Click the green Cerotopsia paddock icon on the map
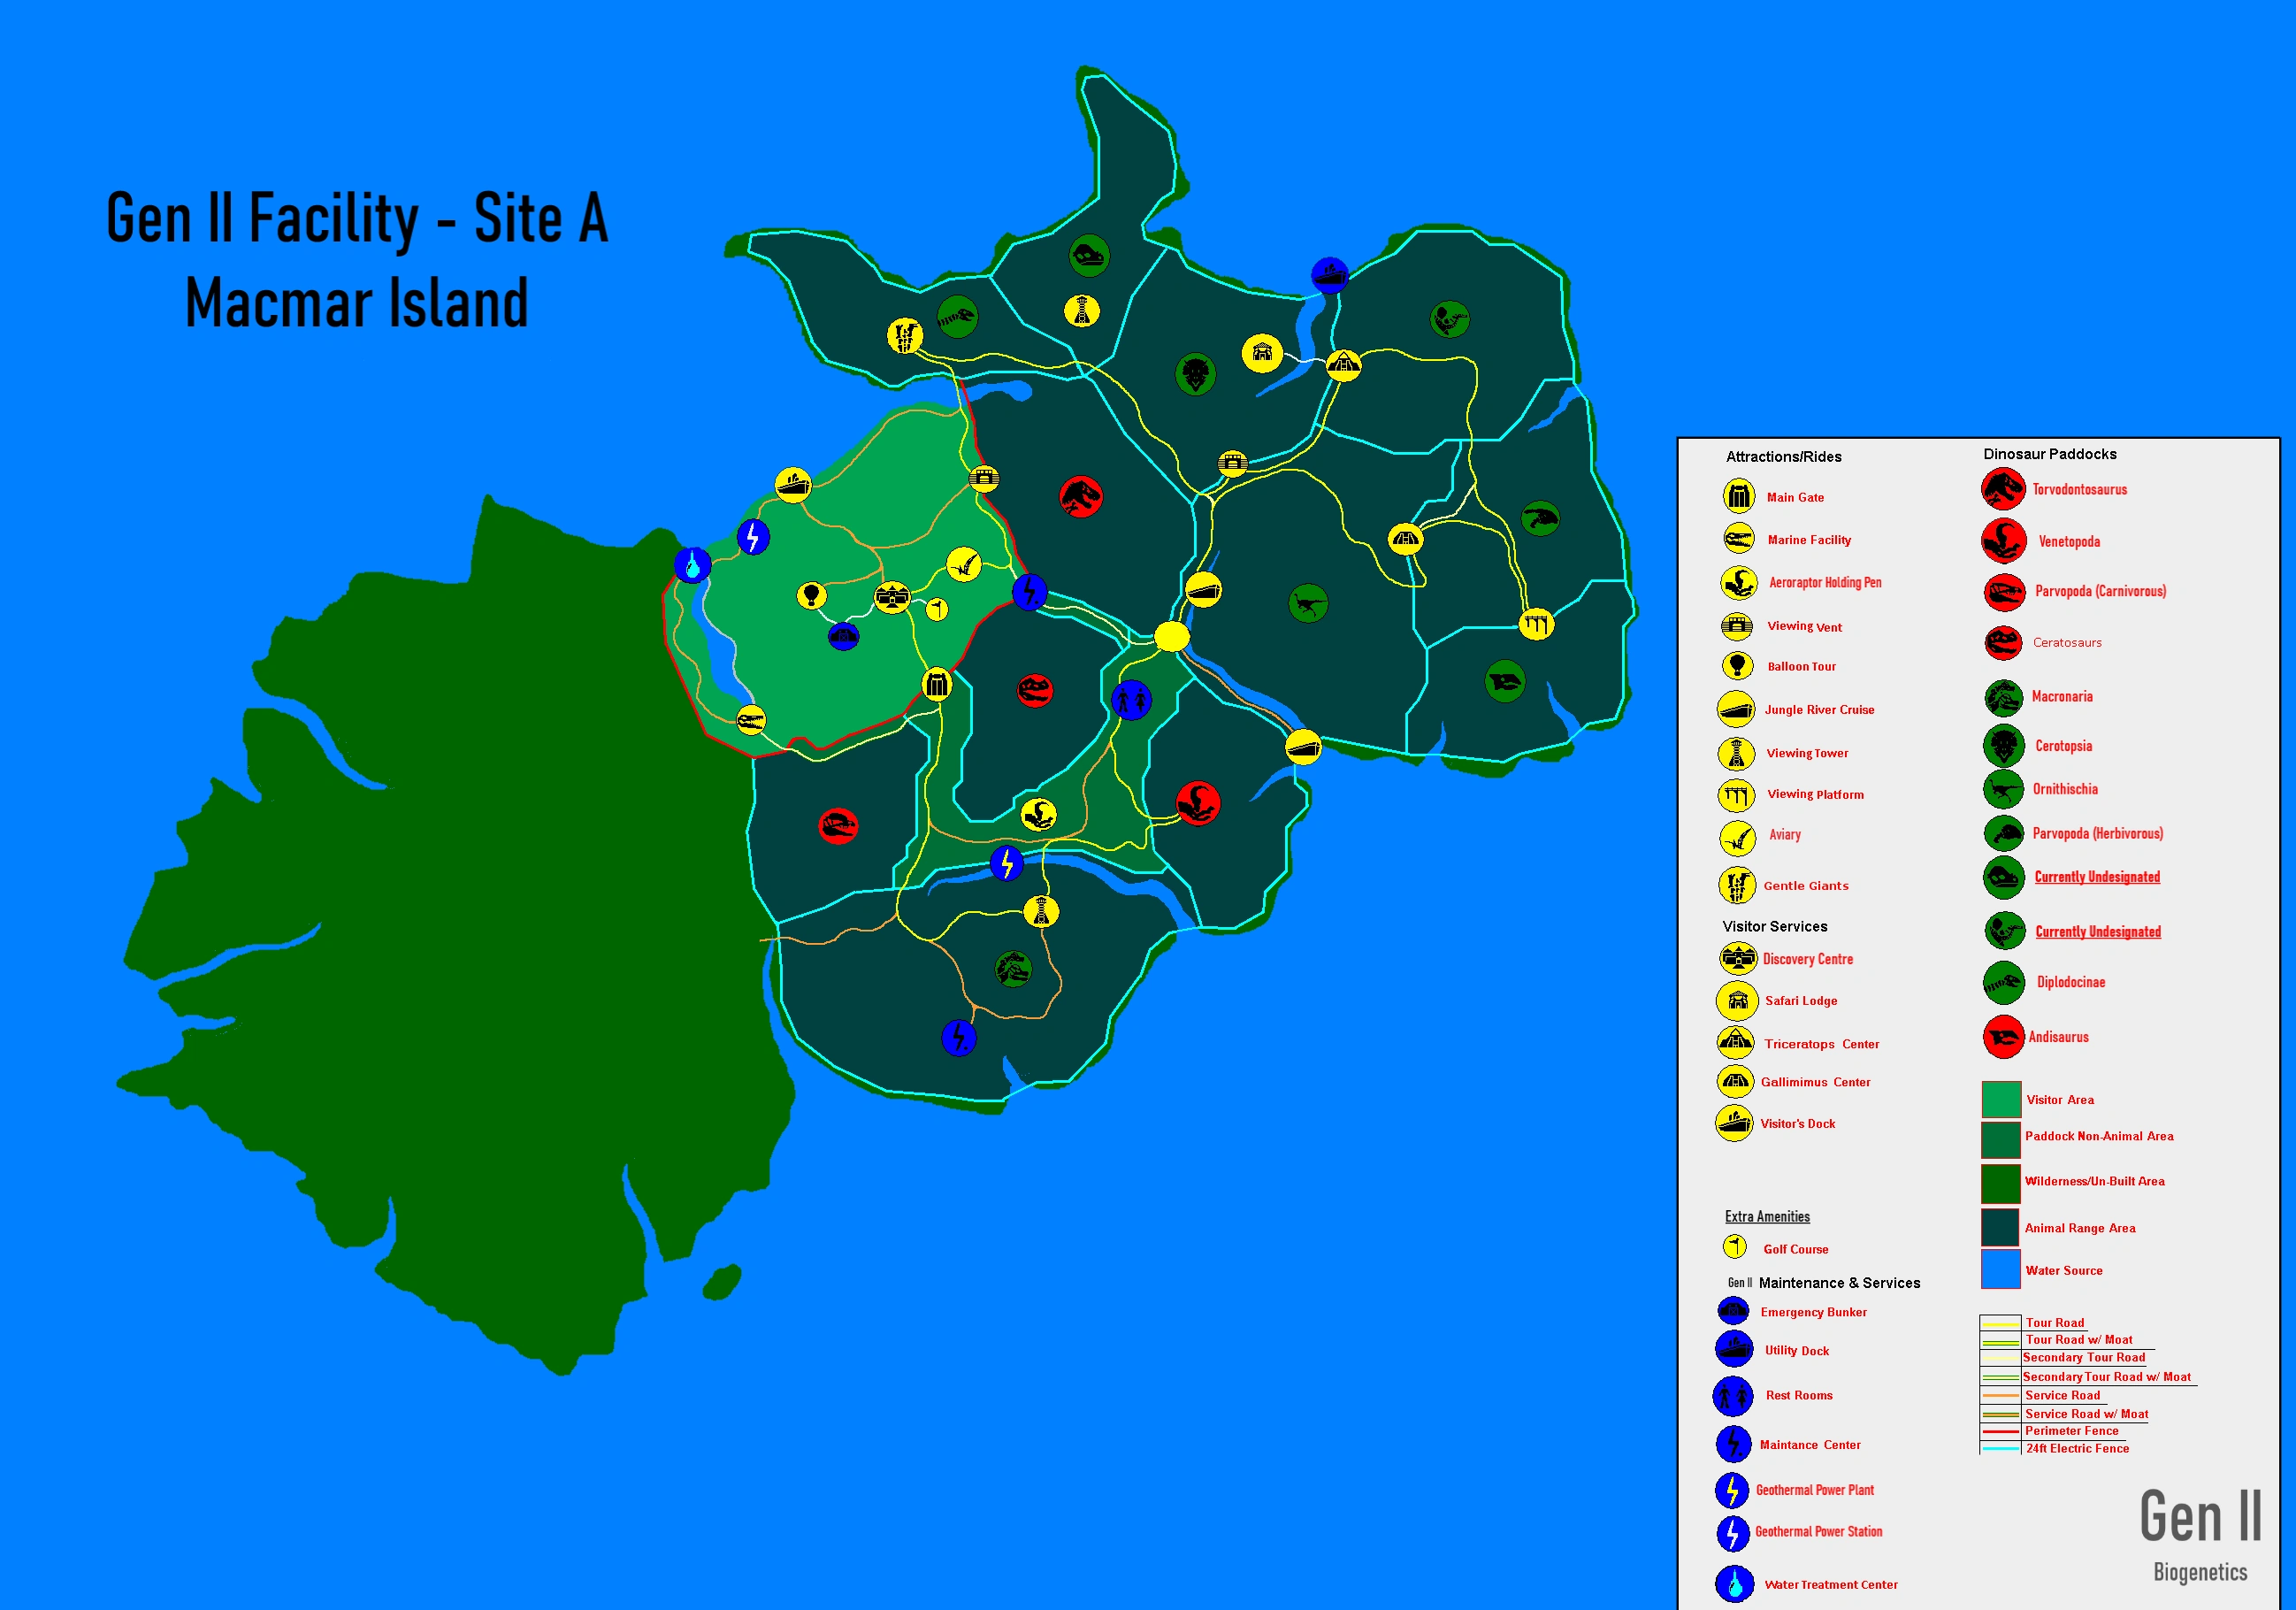 pyautogui.click(x=1195, y=375)
